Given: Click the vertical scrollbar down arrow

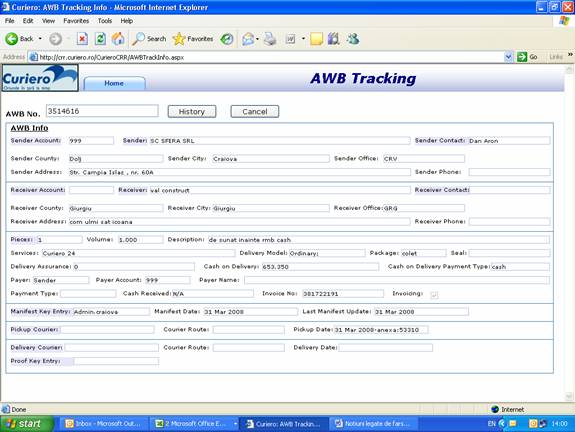Looking at the screenshot, I should [x=569, y=396].
